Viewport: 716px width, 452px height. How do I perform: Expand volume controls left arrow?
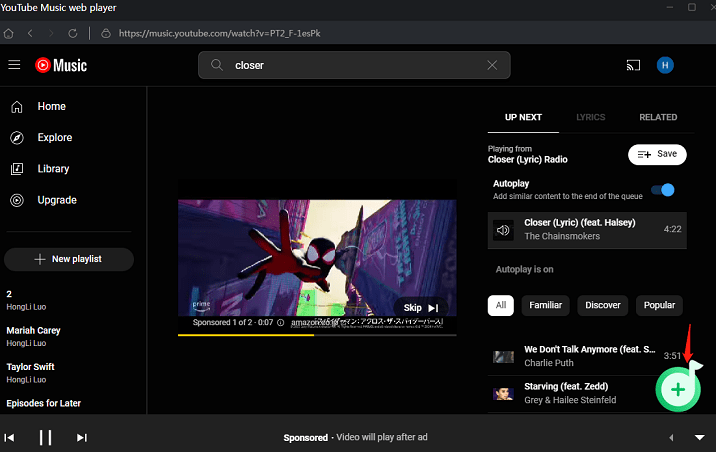click(x=671, y=437)
